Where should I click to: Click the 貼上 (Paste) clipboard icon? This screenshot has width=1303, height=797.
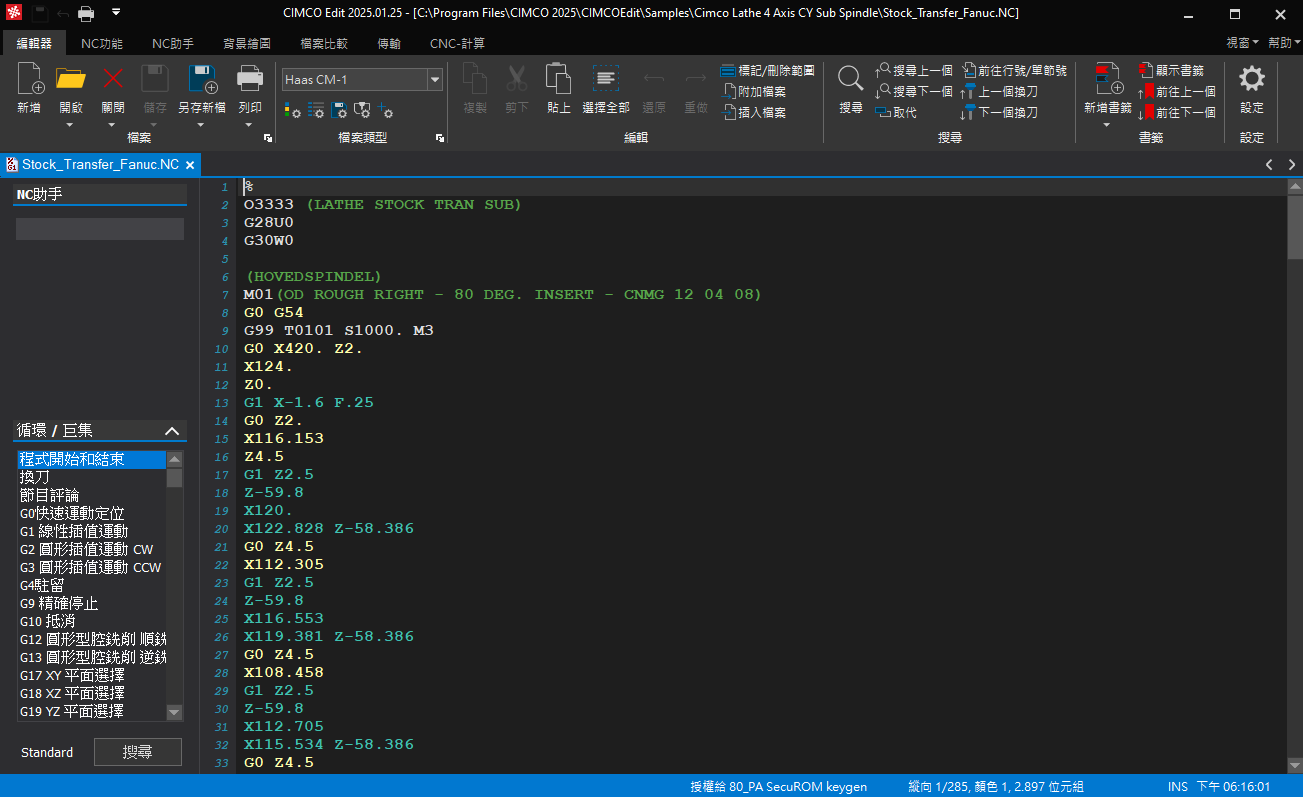point(558,80)
